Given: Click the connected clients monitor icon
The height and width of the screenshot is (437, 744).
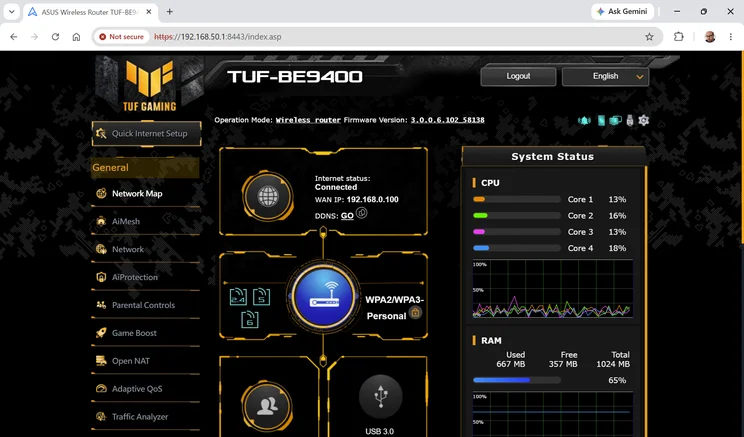Looking at the screenshot, I should click(615, 121).
